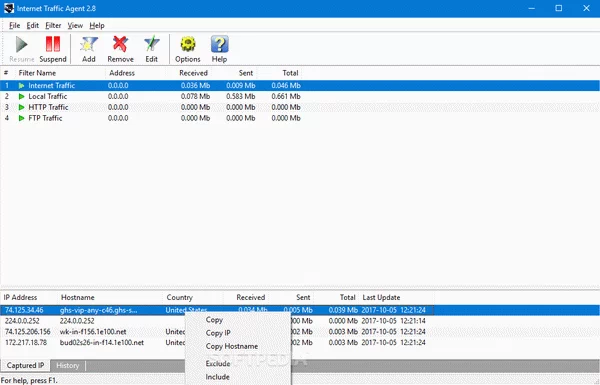
Task: Select the FTP Traffic filter row
Action: coord(300,118)
